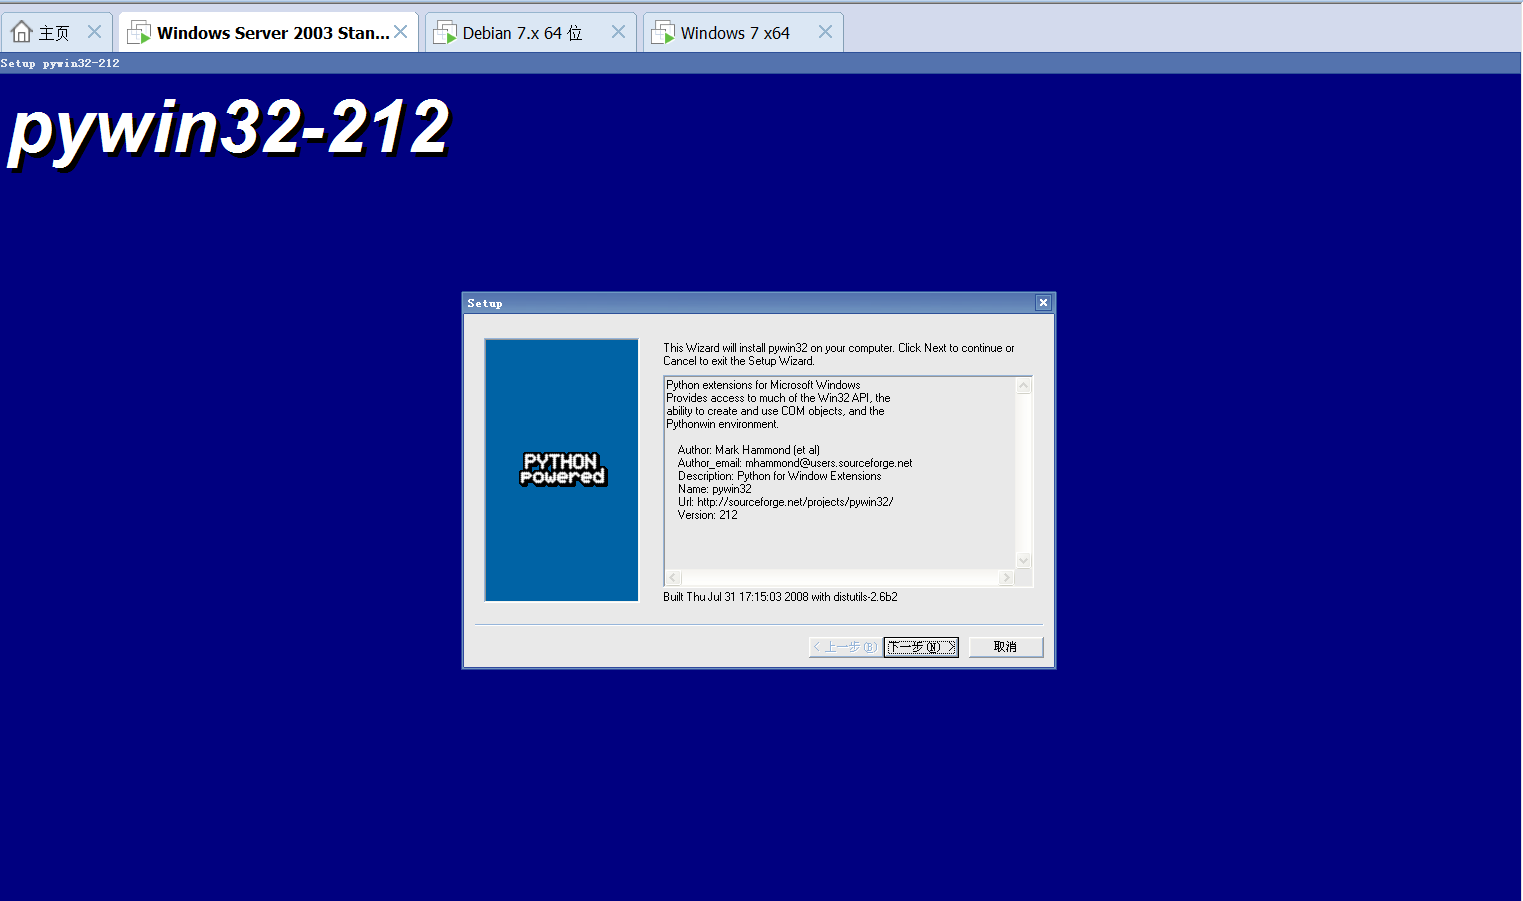This screenshot has width=1523, height=901.
Task: Close the Setup dialog with the X button
Action: coord(1043,303)
